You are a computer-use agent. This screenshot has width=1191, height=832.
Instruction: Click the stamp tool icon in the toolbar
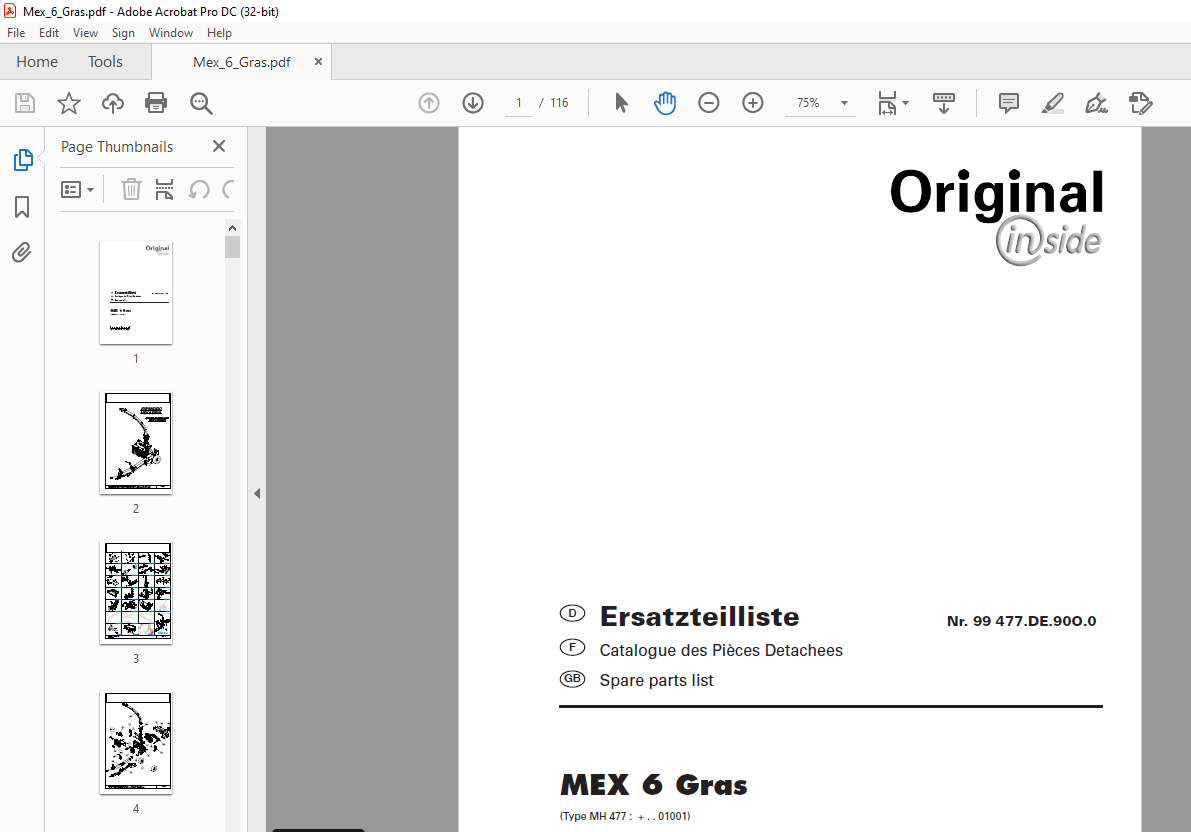coord(1140,103)
